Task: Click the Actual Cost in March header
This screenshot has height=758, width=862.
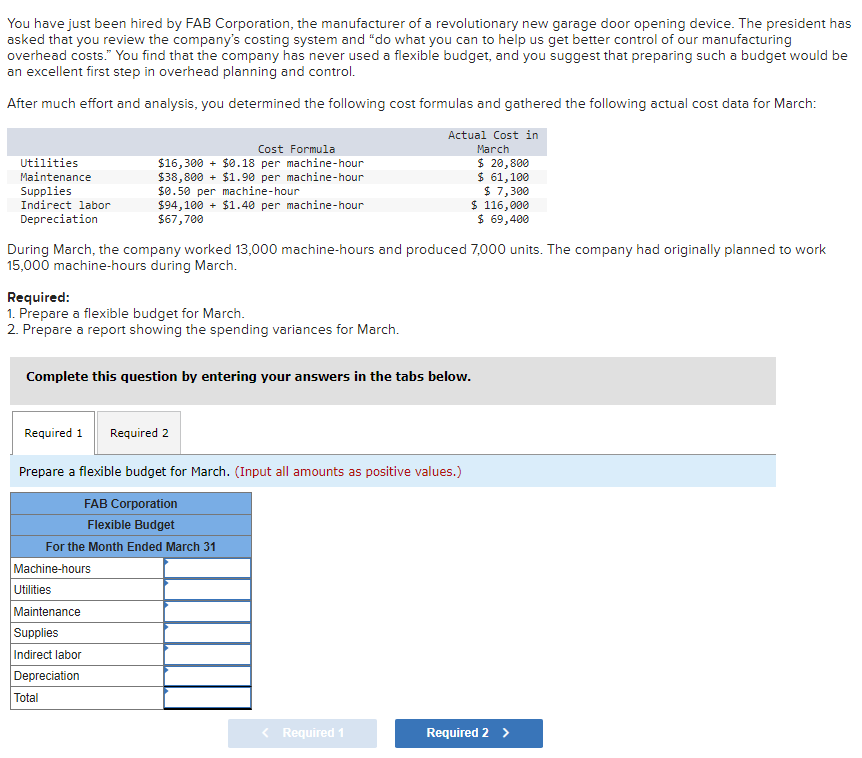Action: click(493, 142)
